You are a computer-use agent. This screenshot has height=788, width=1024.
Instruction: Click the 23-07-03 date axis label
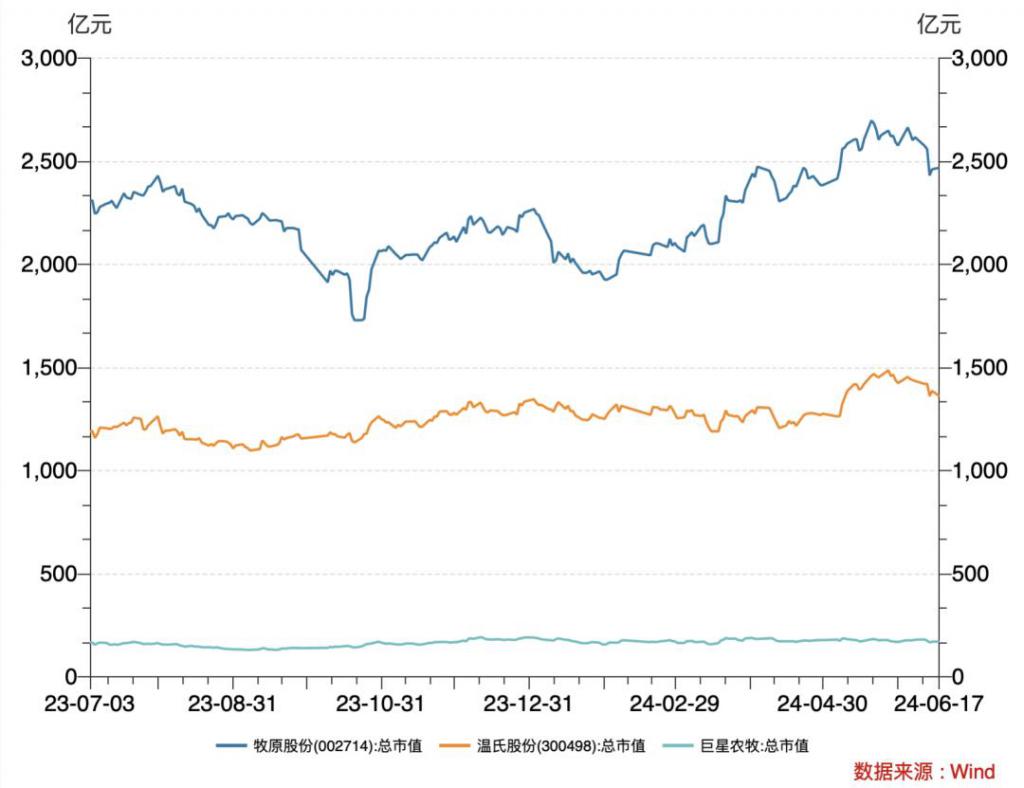89,704
